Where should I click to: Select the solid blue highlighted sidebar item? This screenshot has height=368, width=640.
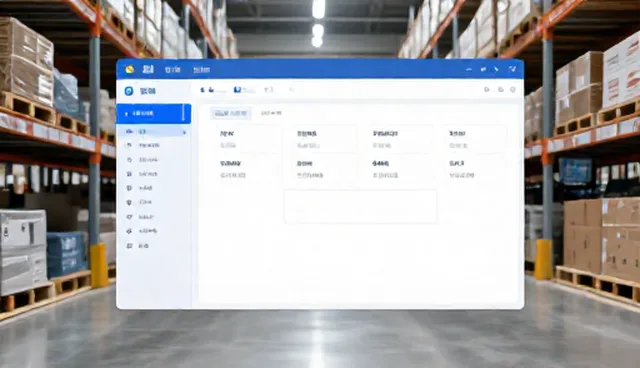point(153,113)
